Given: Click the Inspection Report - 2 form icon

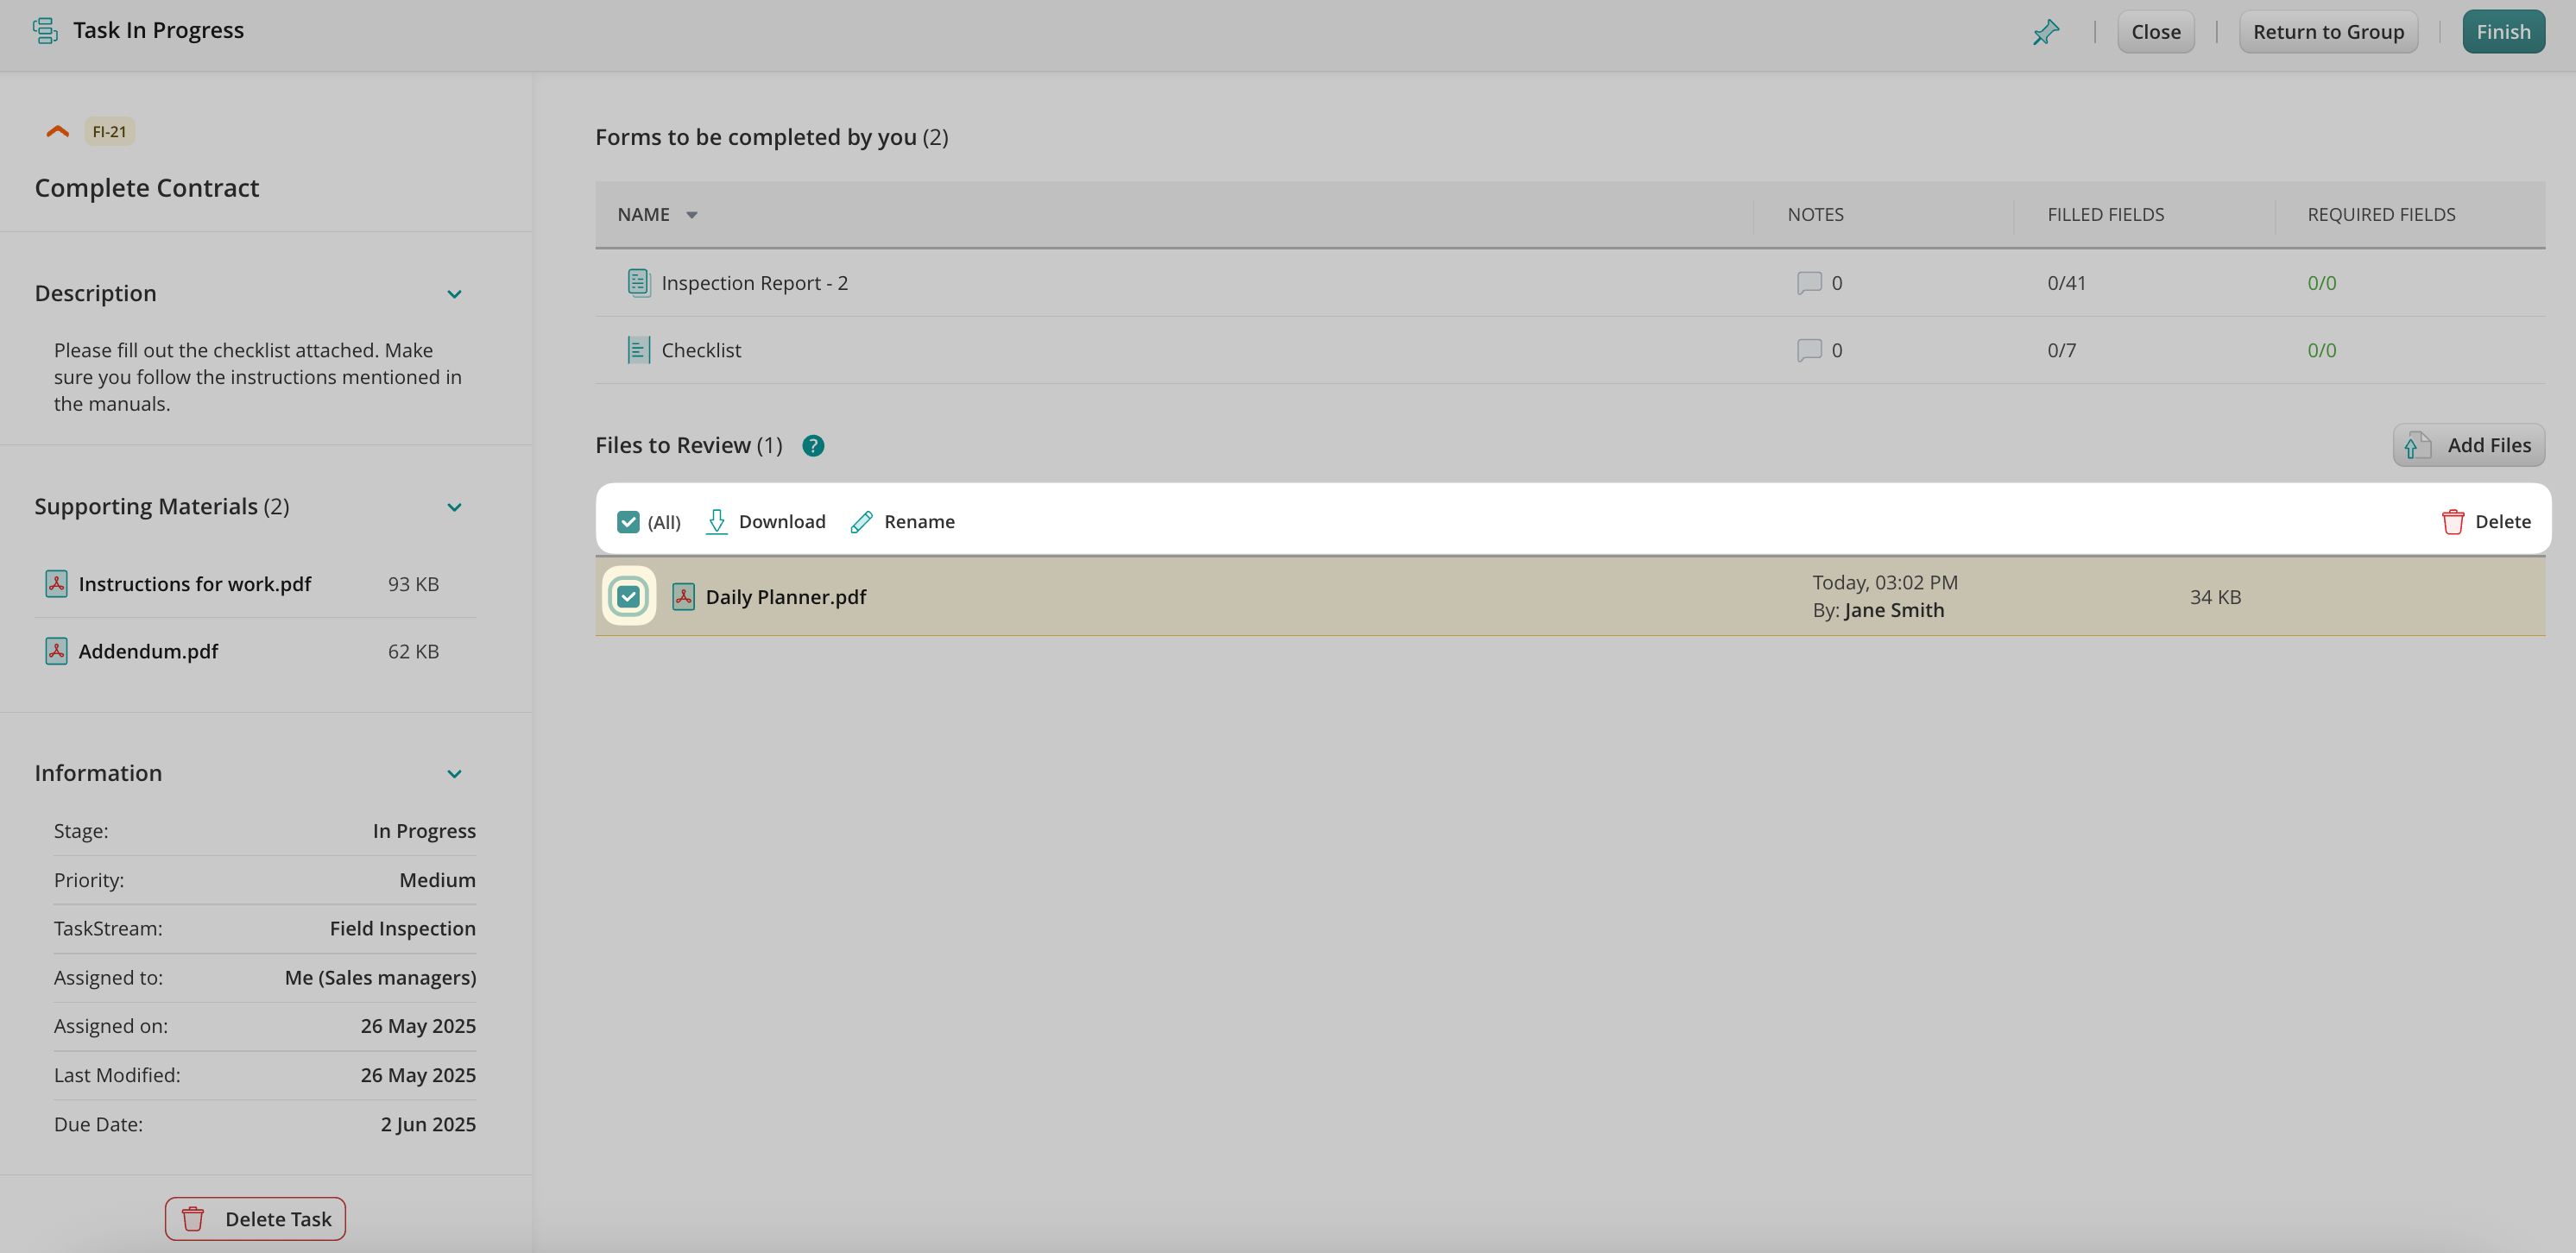Looking at the screenshot, I should tap(638, 283).
